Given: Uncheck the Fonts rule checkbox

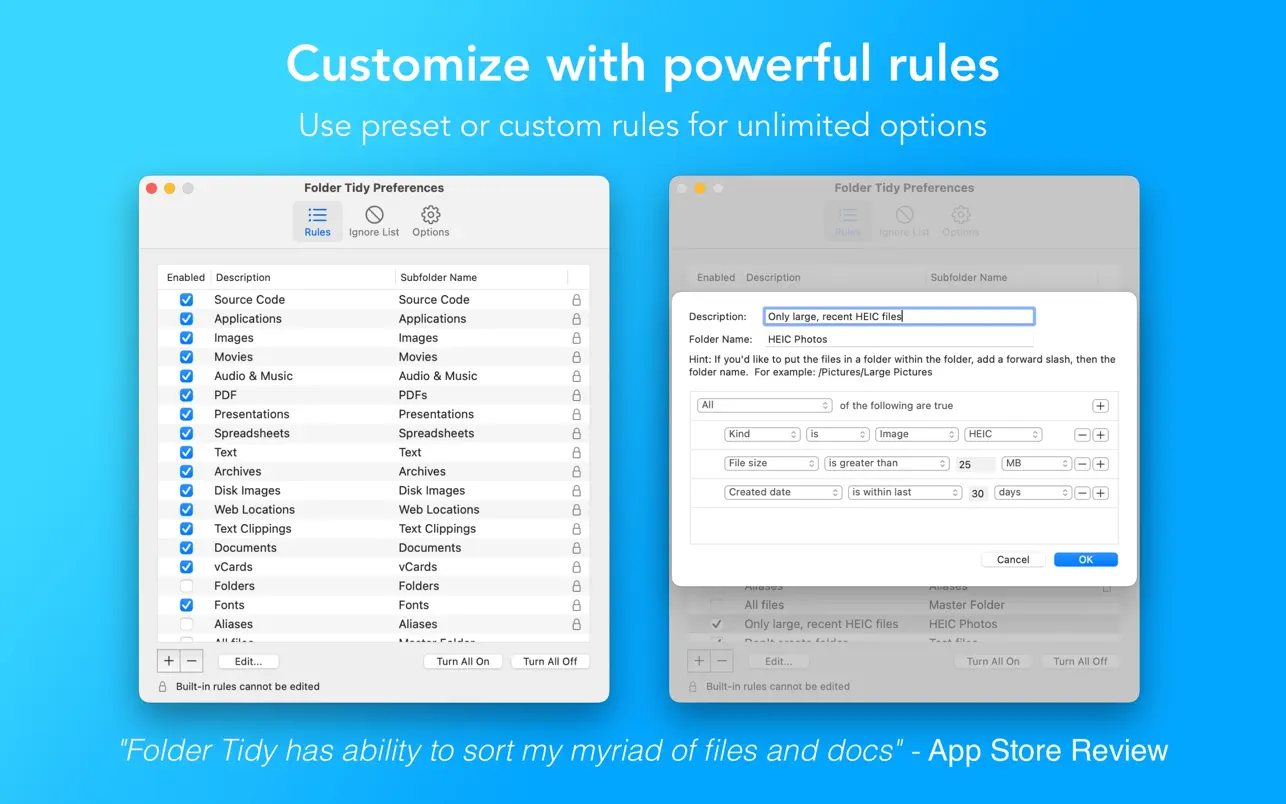Looking at the screenshot, I should 186,605.
